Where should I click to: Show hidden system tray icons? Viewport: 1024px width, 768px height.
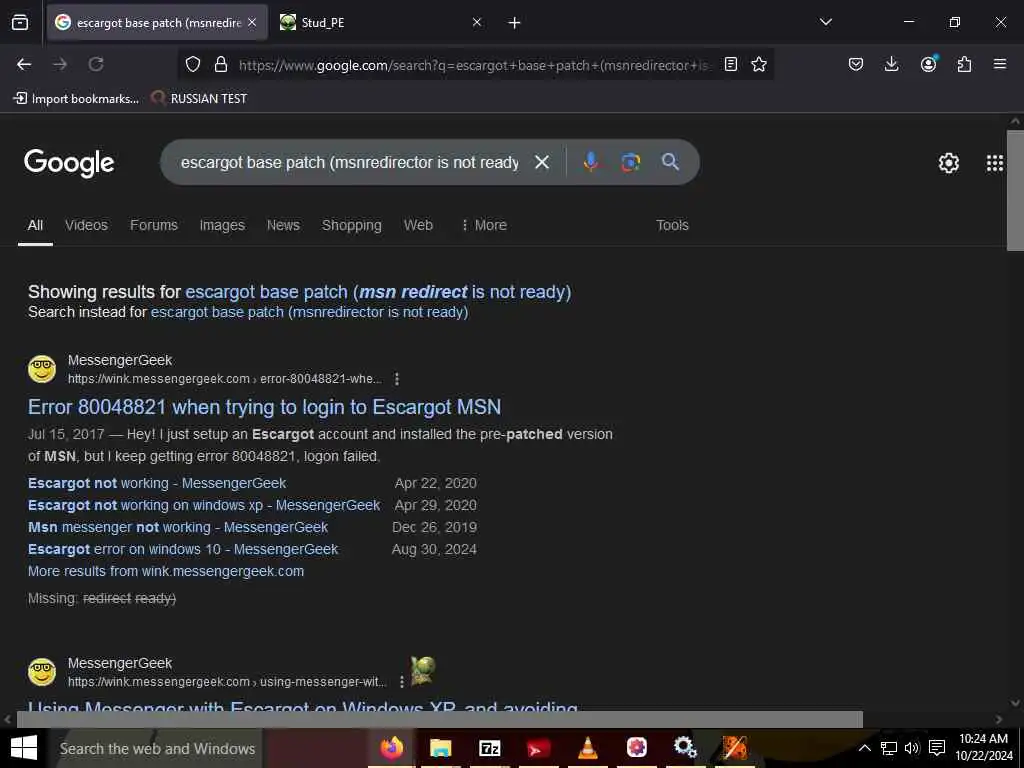pos(864,748)
